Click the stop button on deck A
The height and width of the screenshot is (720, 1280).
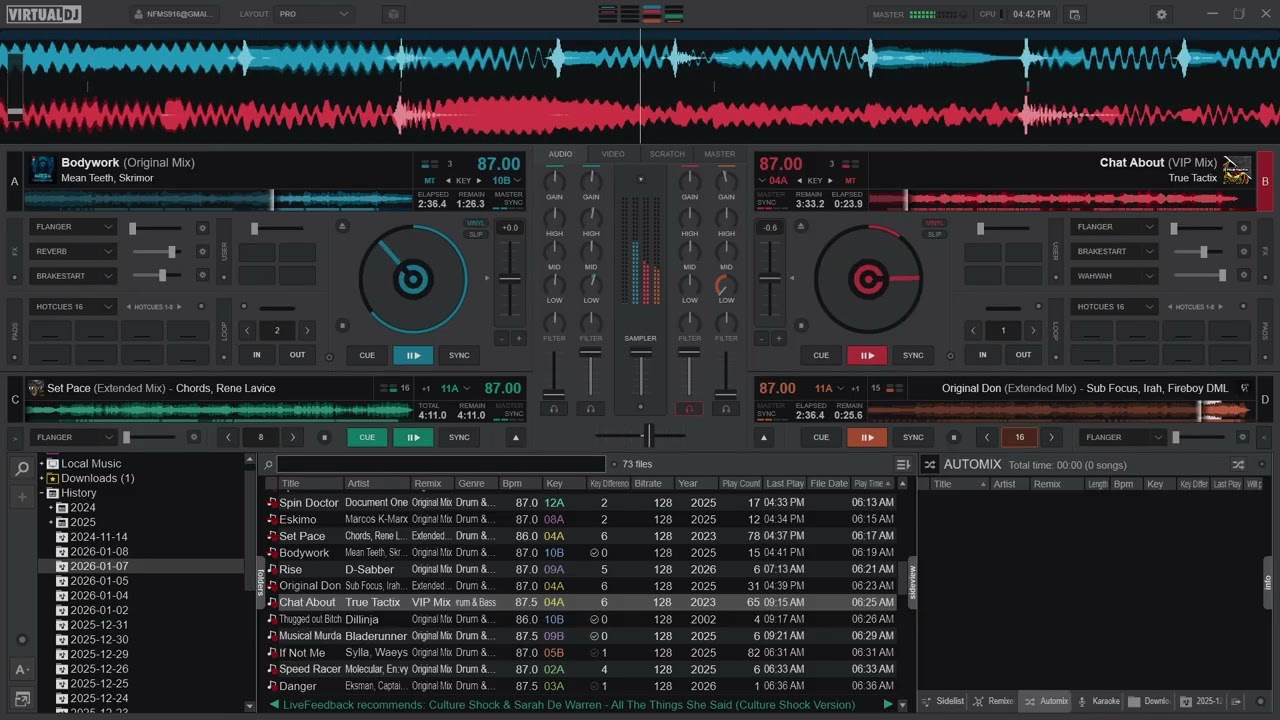click(342, 325)
